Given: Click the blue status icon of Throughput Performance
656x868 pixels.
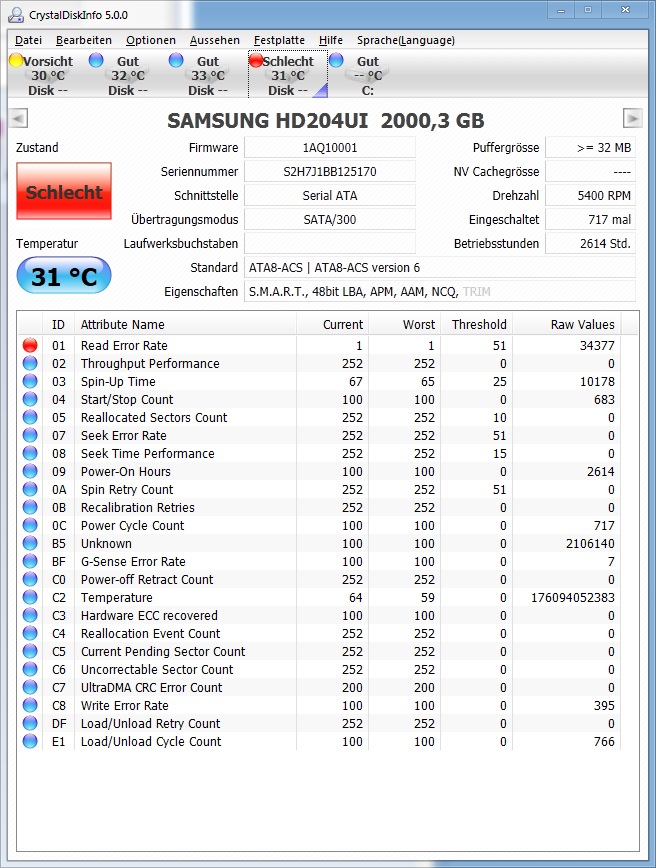Looking at the screenshot, I should [x=30, y=363].
